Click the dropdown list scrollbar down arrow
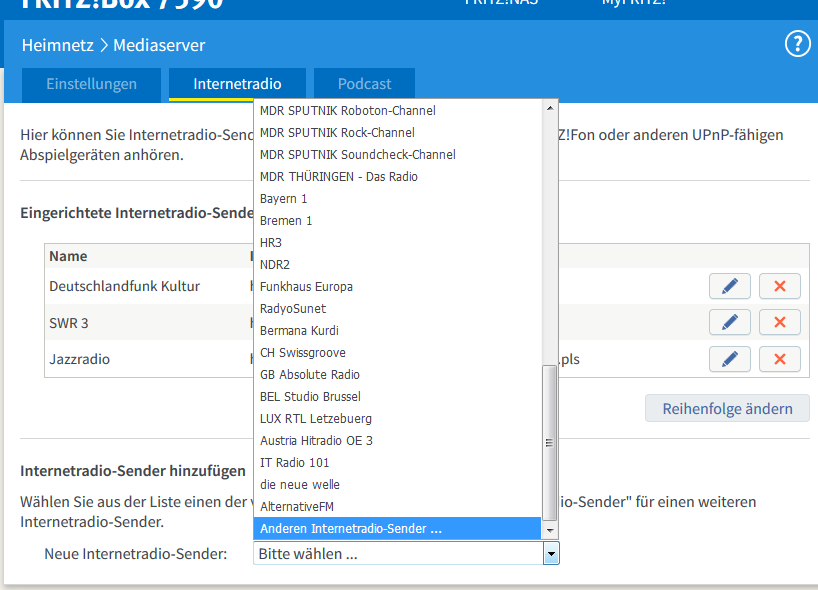The image size is (818, 590). 550,531
